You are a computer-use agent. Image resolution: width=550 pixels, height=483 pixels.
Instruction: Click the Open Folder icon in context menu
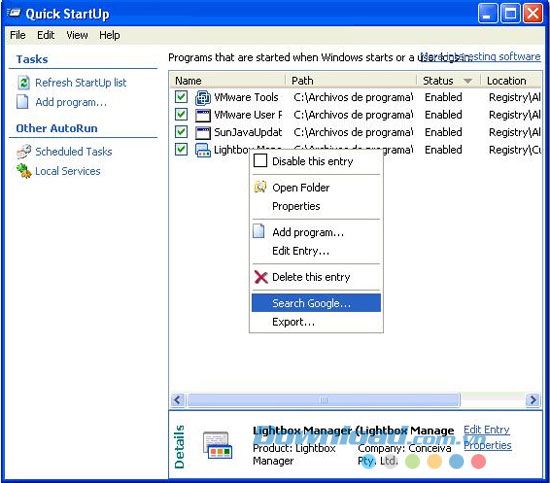coord(260,187)
